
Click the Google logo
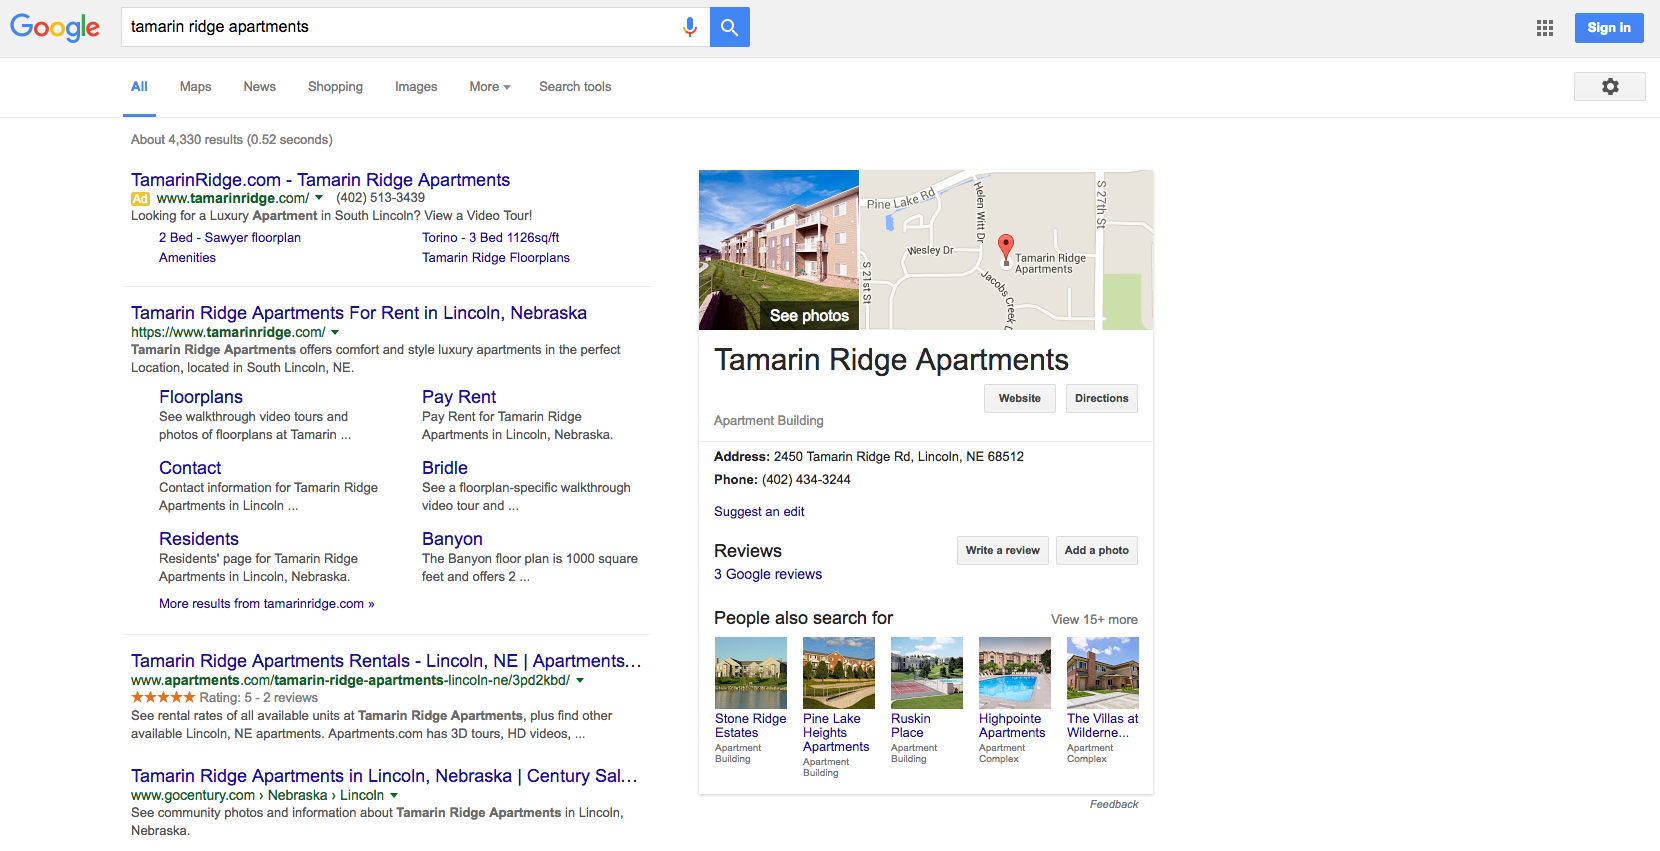point(55,28)
